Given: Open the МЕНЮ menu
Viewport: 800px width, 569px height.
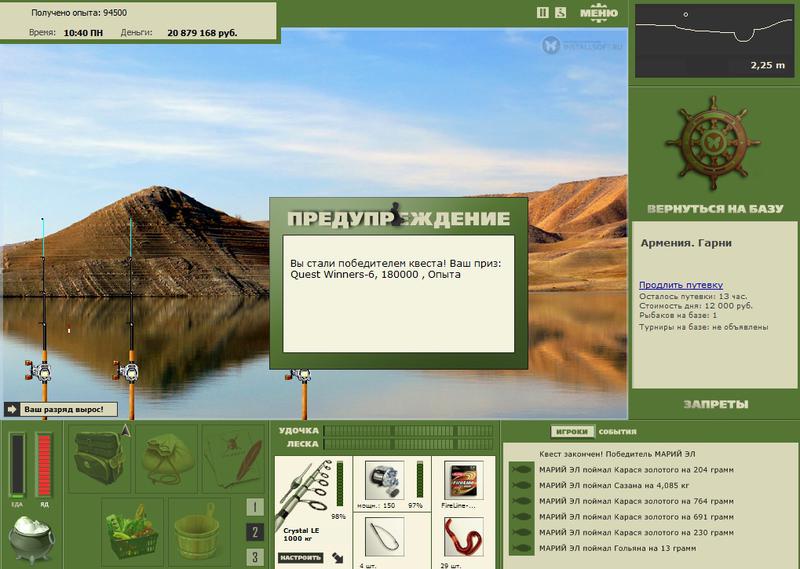Looking at the screenshot, I should [599, 13].
